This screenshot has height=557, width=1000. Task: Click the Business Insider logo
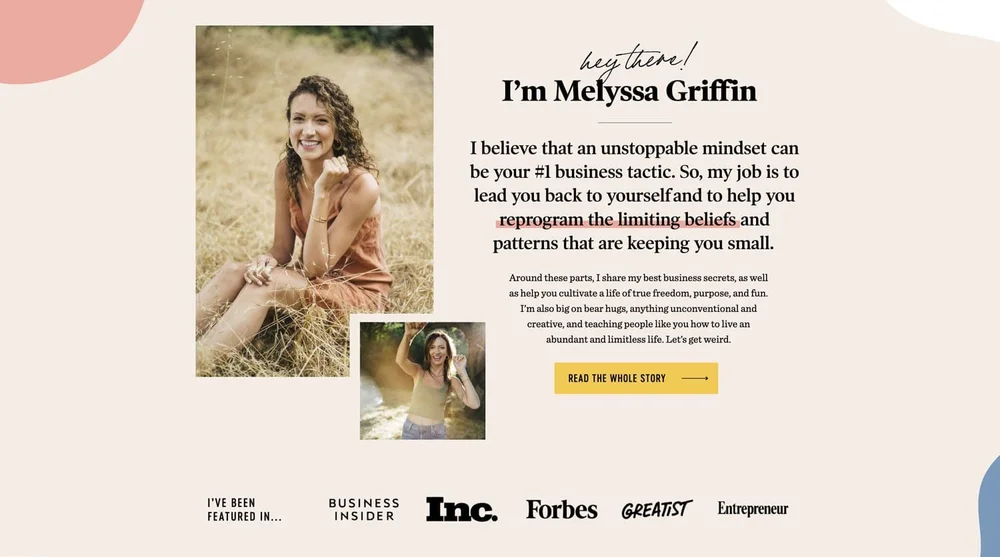pyautogui.click(x=364, y=509)
